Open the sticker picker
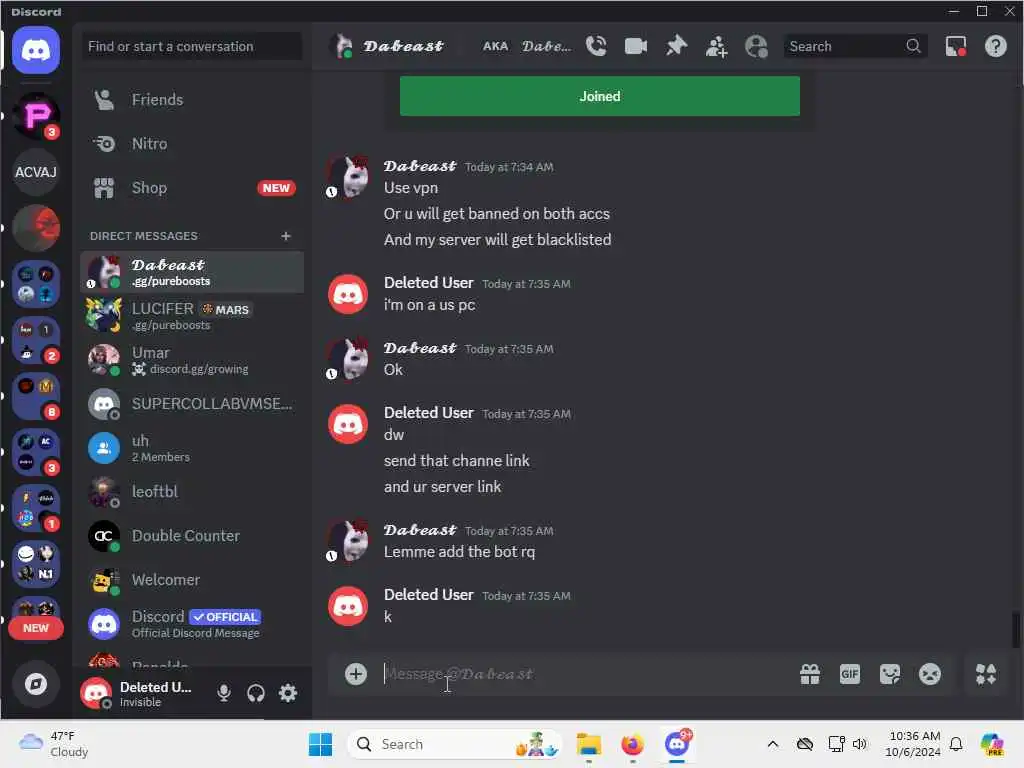This screenshot has height=768, width=1024. point(889,673)
